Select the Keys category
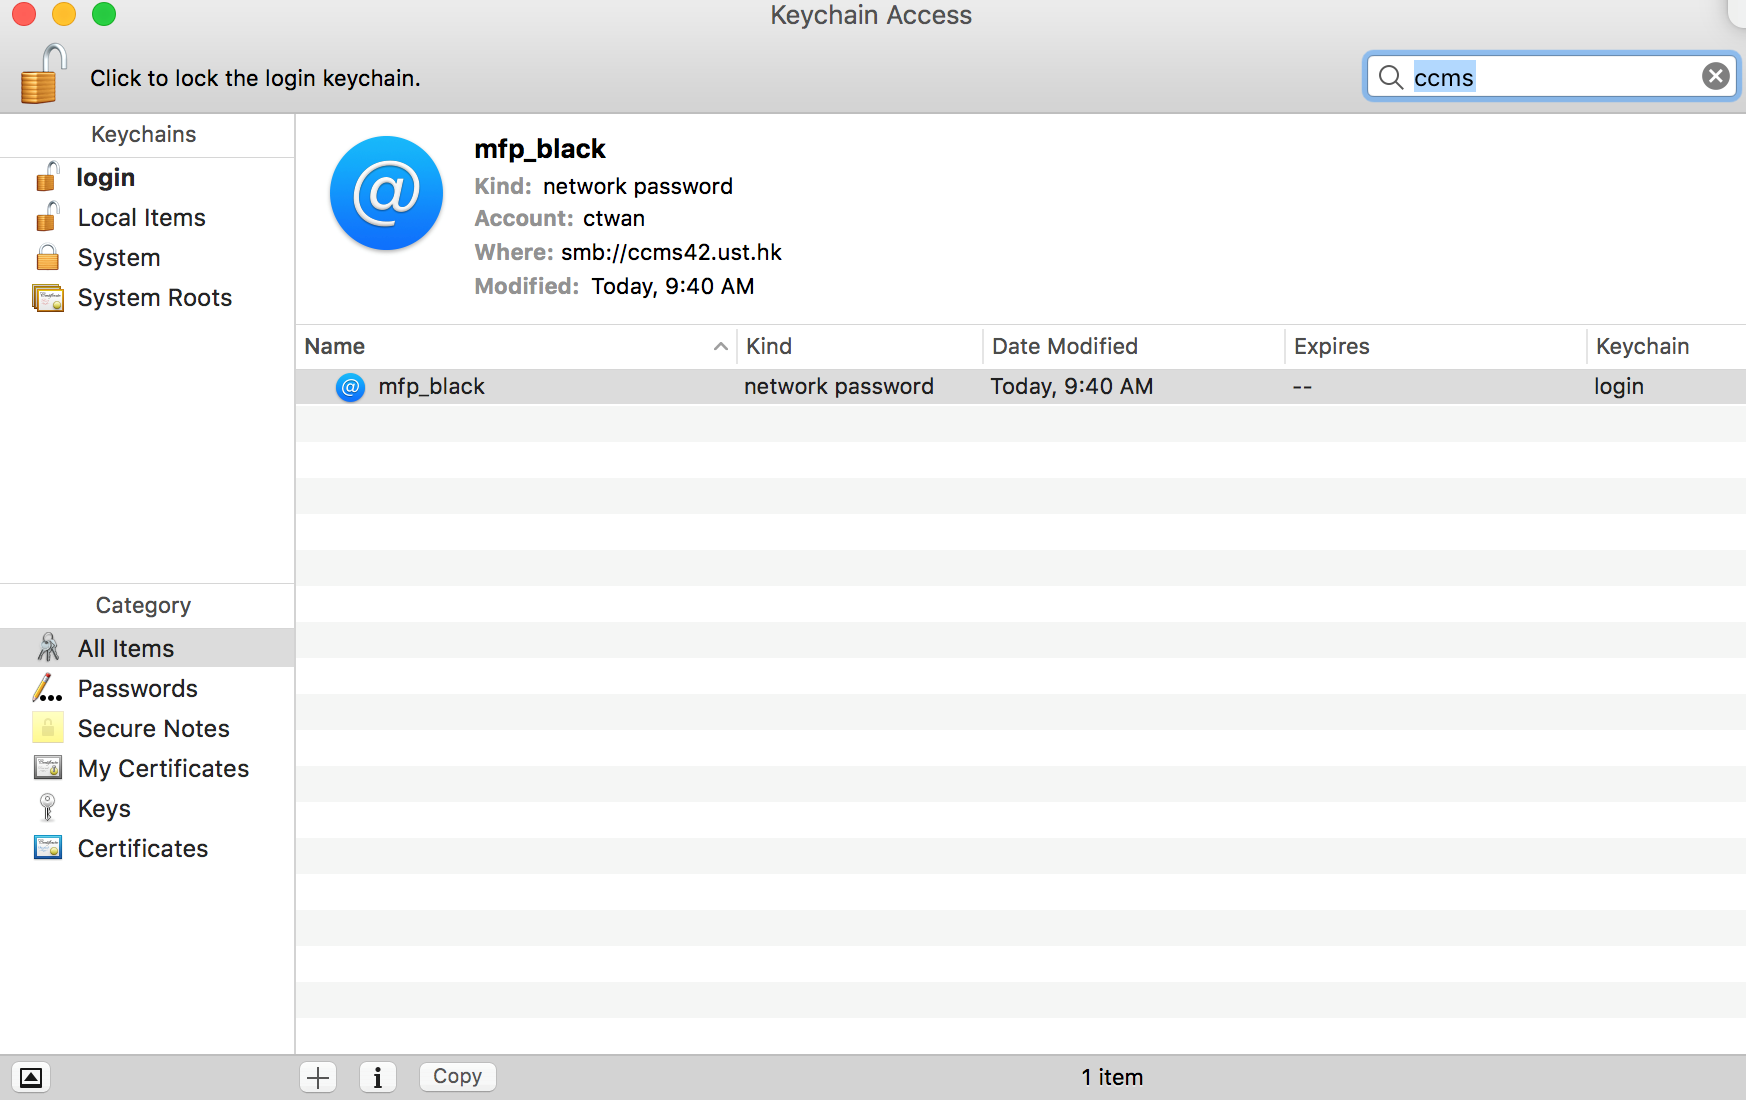The height and width of the screenshot is (1100, 1746). [104, 809]
